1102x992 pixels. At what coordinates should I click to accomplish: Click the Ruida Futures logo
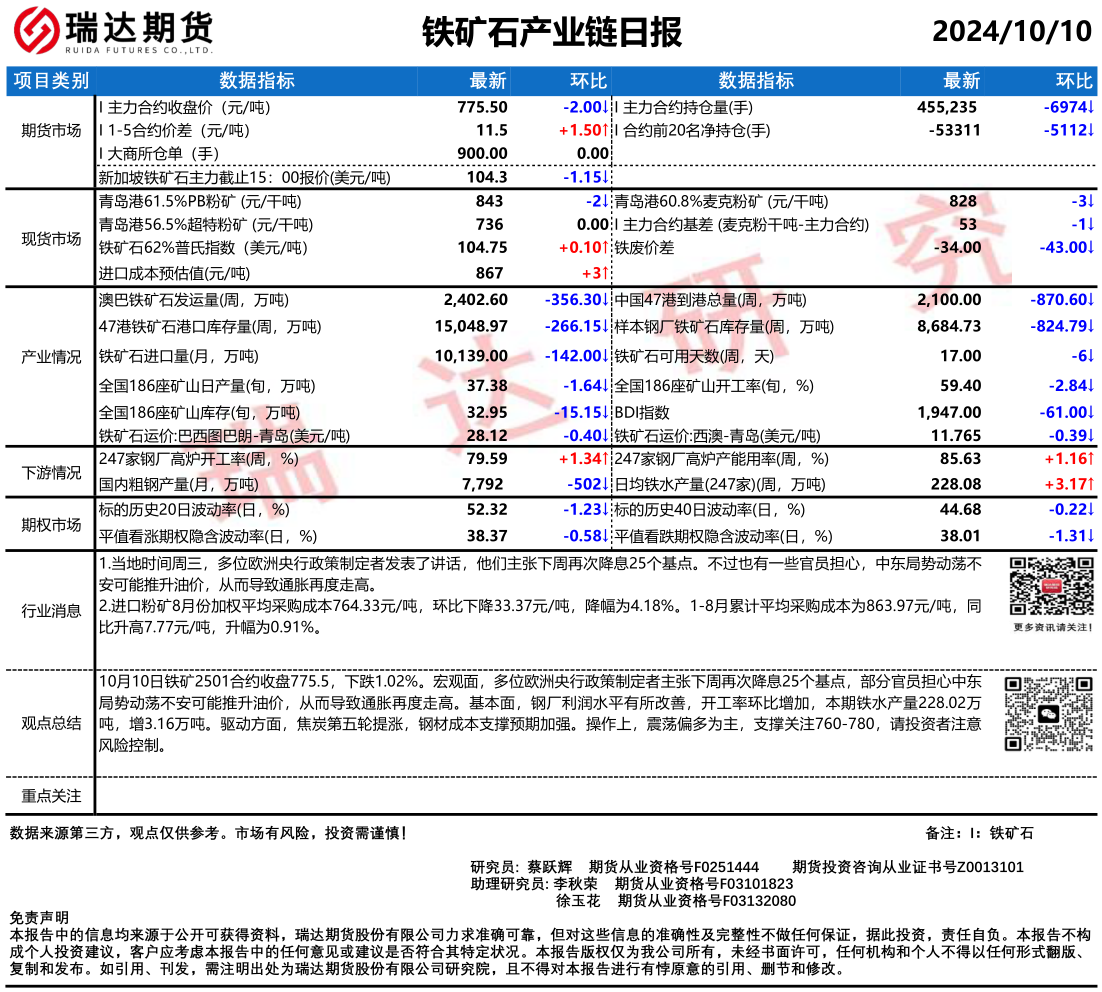[114, 32]
